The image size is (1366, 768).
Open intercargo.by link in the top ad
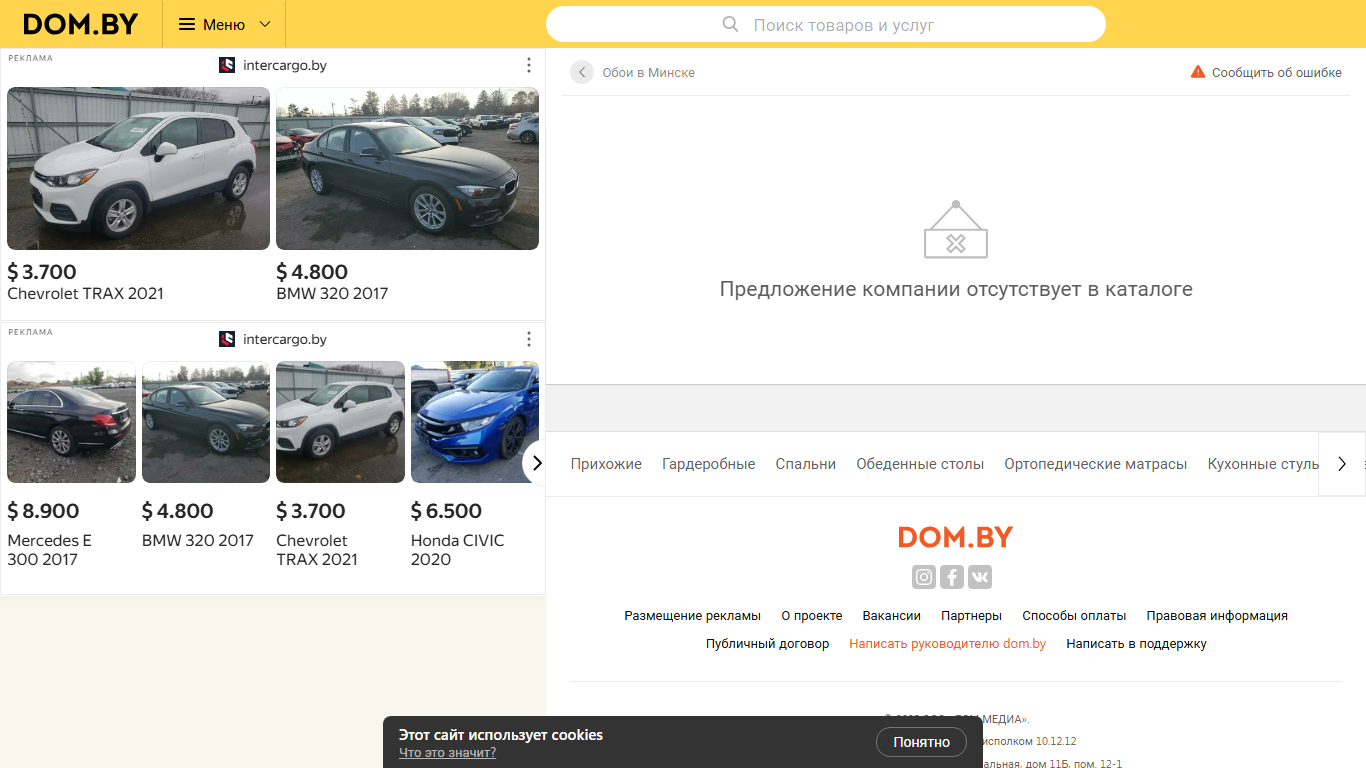(285, 65)
